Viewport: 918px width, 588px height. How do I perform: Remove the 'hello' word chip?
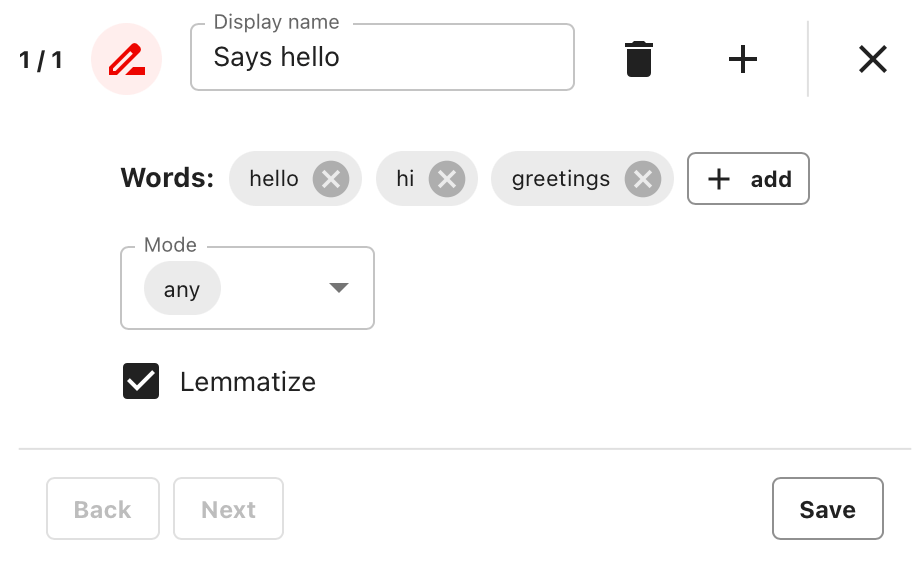coord(331,179)
